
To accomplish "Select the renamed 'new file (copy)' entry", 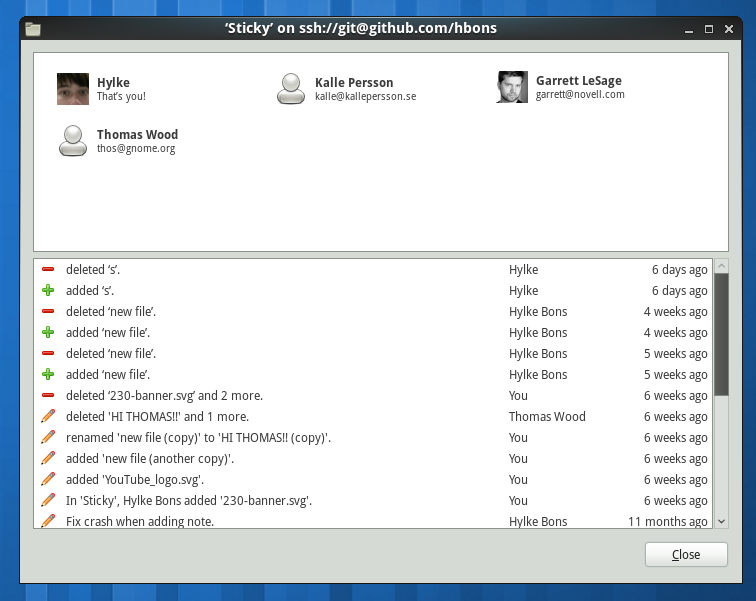I will pyautogui.click(x=198, y=438).
